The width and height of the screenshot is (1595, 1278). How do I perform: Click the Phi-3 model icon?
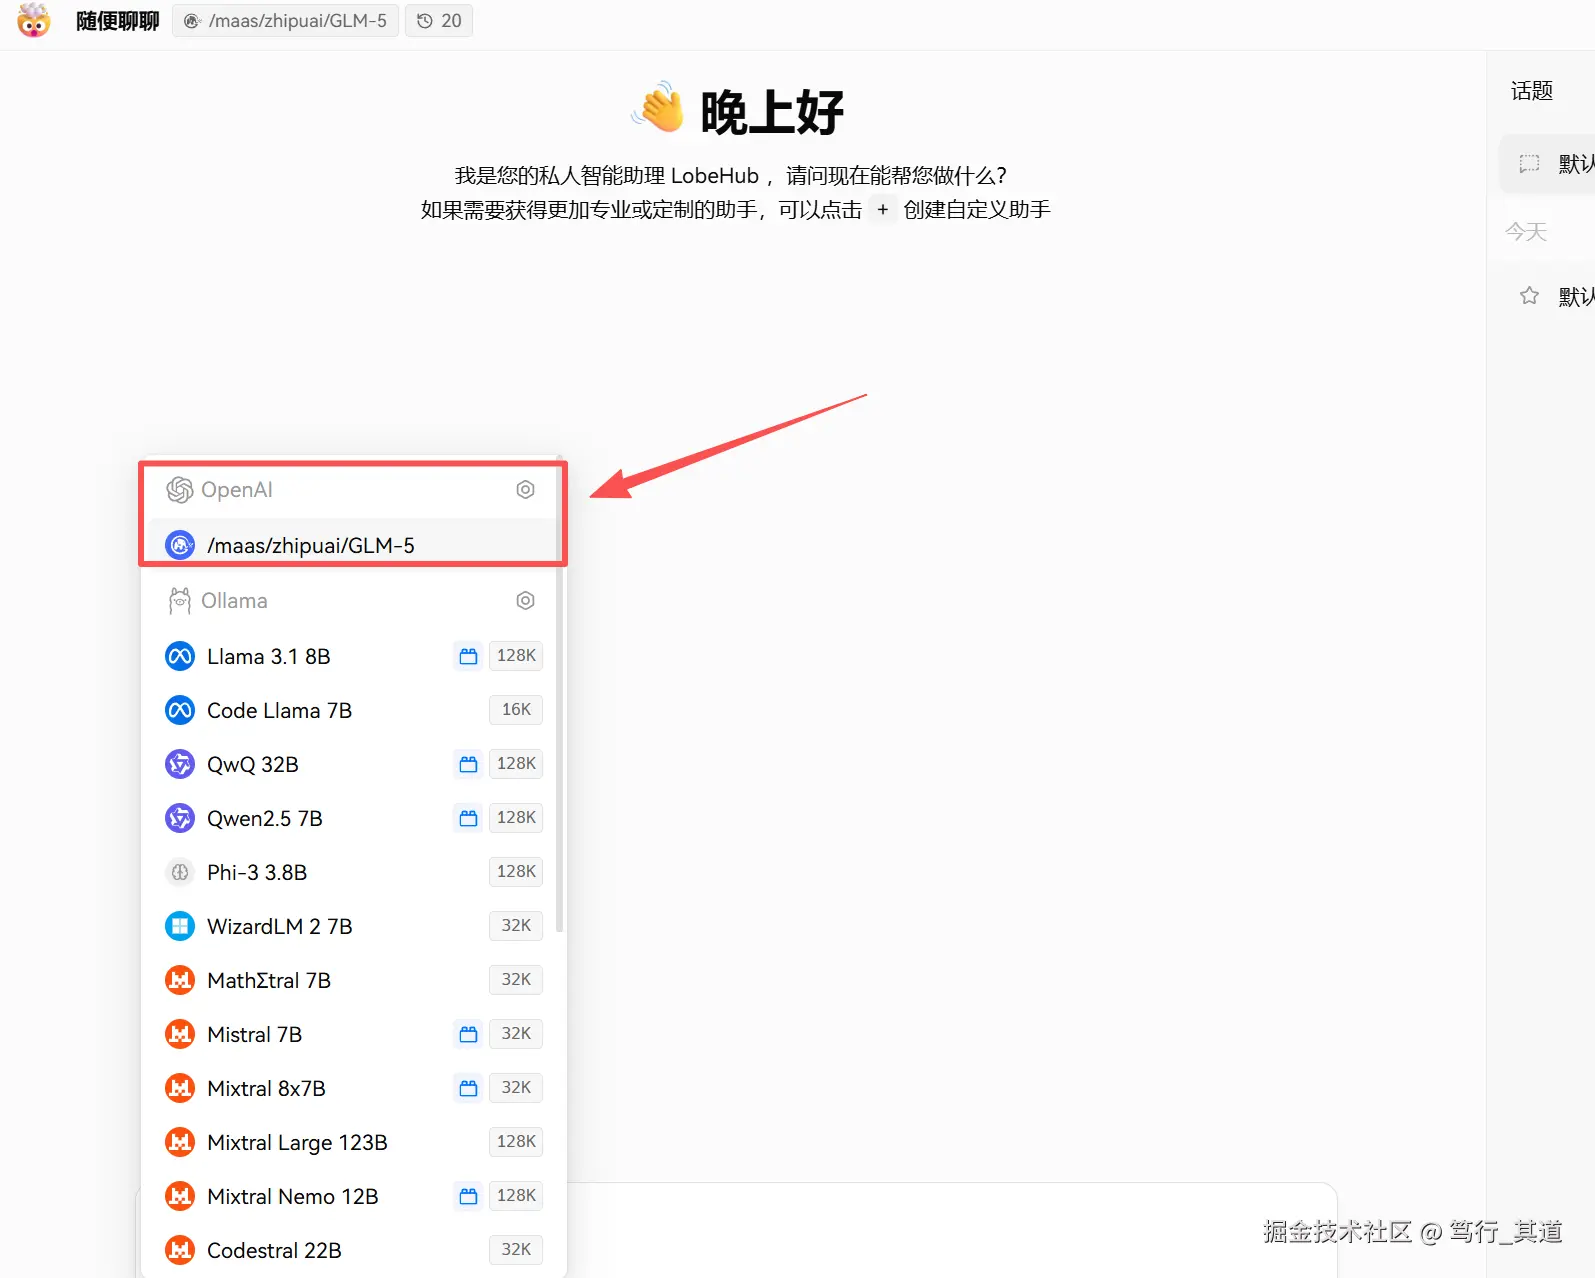point(180,872)
